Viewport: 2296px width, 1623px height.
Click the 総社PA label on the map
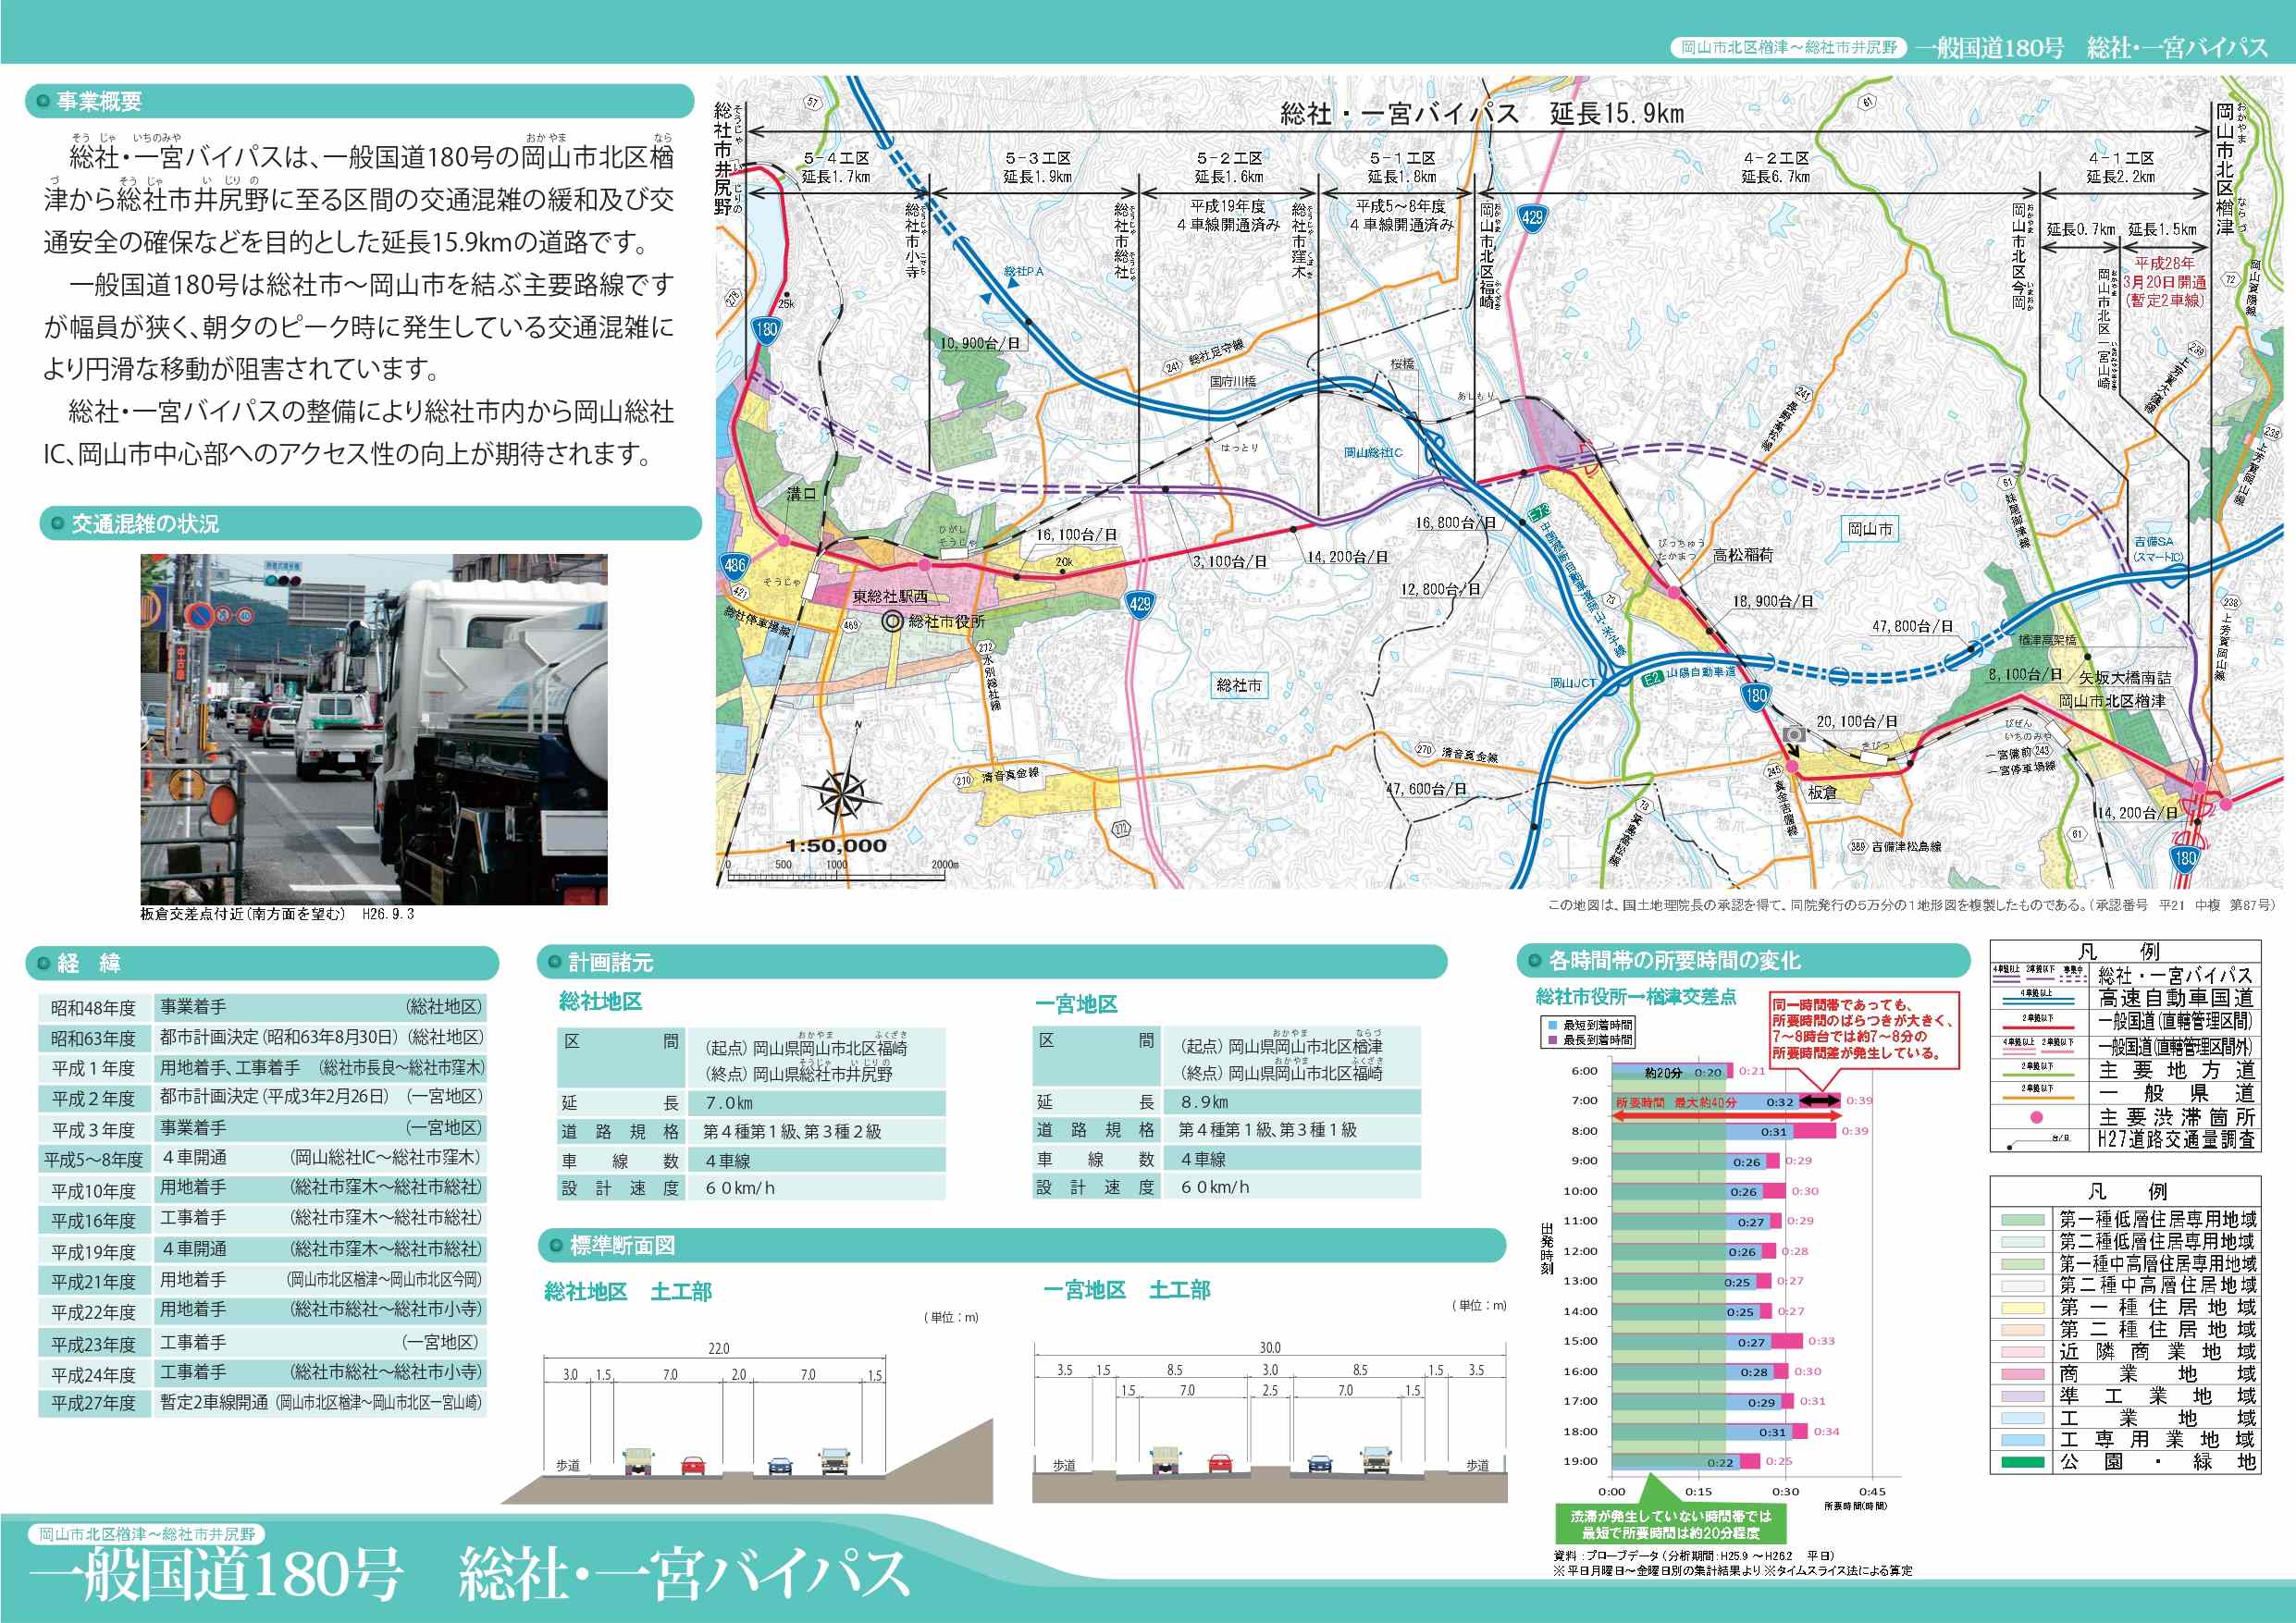(x=1023, y=271)
